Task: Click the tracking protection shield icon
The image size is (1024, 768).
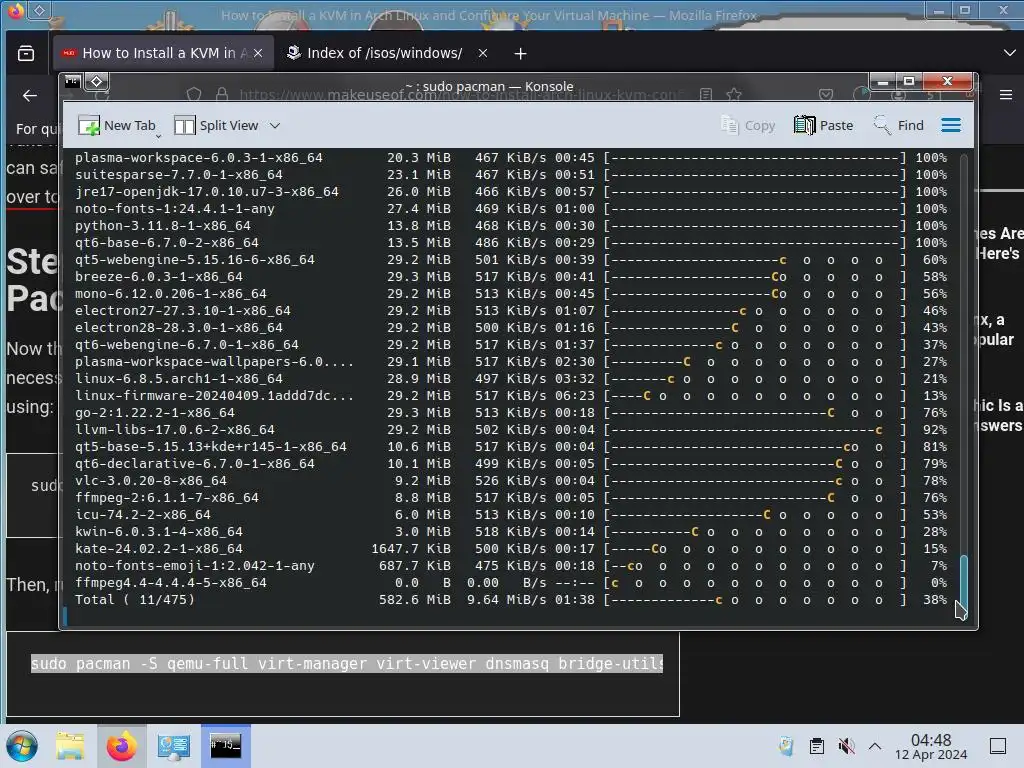Action: (x=194, y=95)
